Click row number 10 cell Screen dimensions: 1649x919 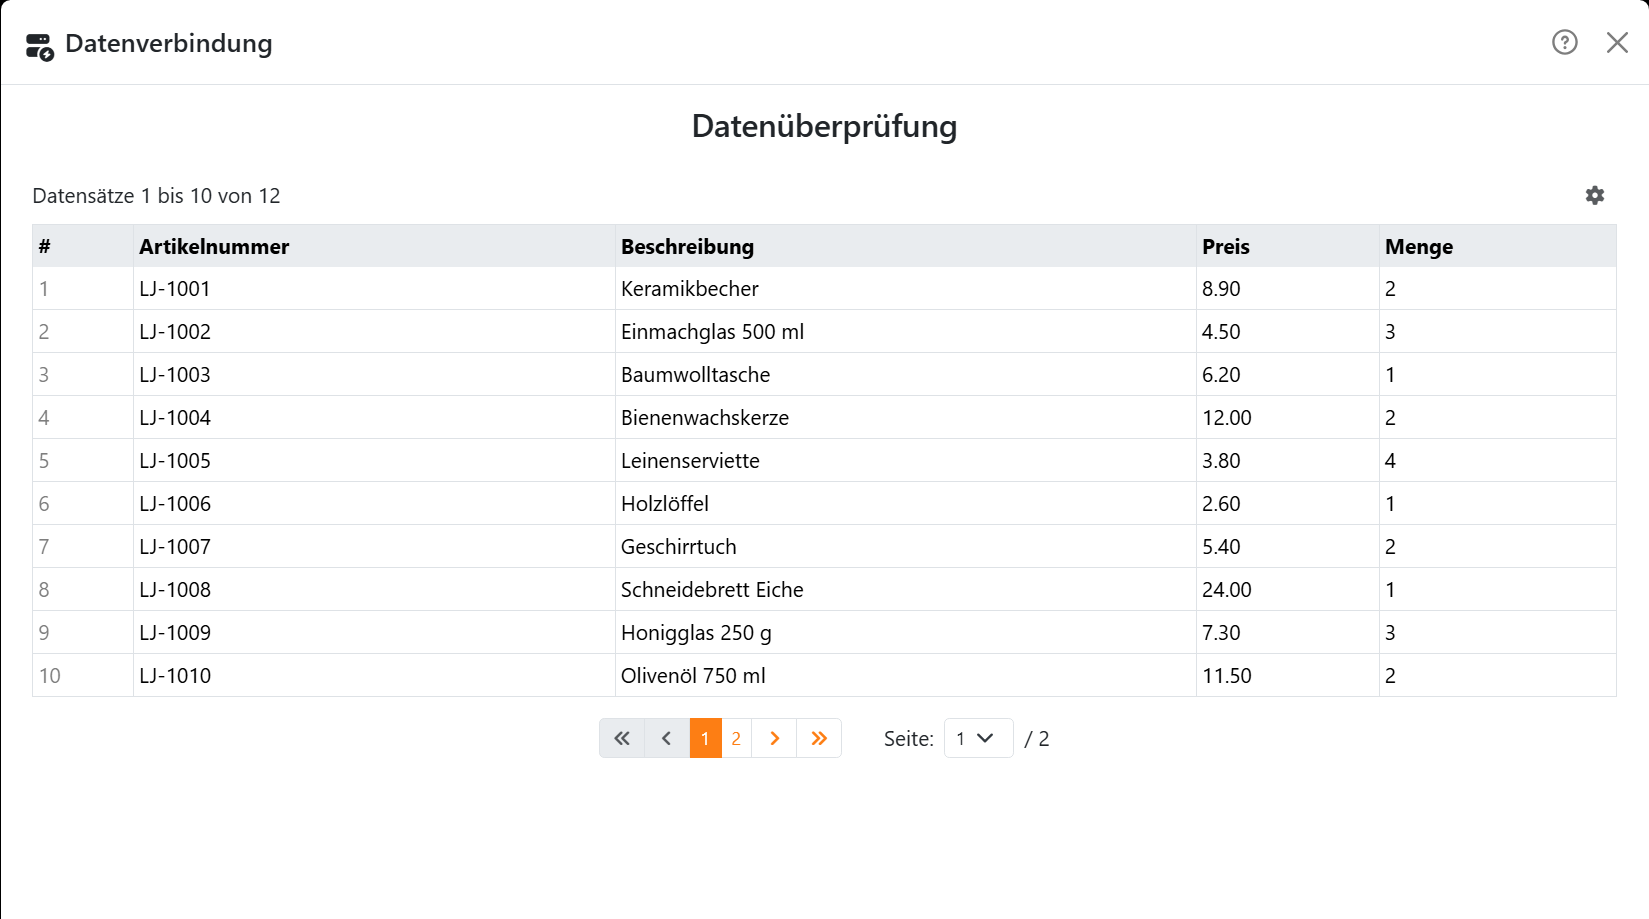click(x=83, y=676)
